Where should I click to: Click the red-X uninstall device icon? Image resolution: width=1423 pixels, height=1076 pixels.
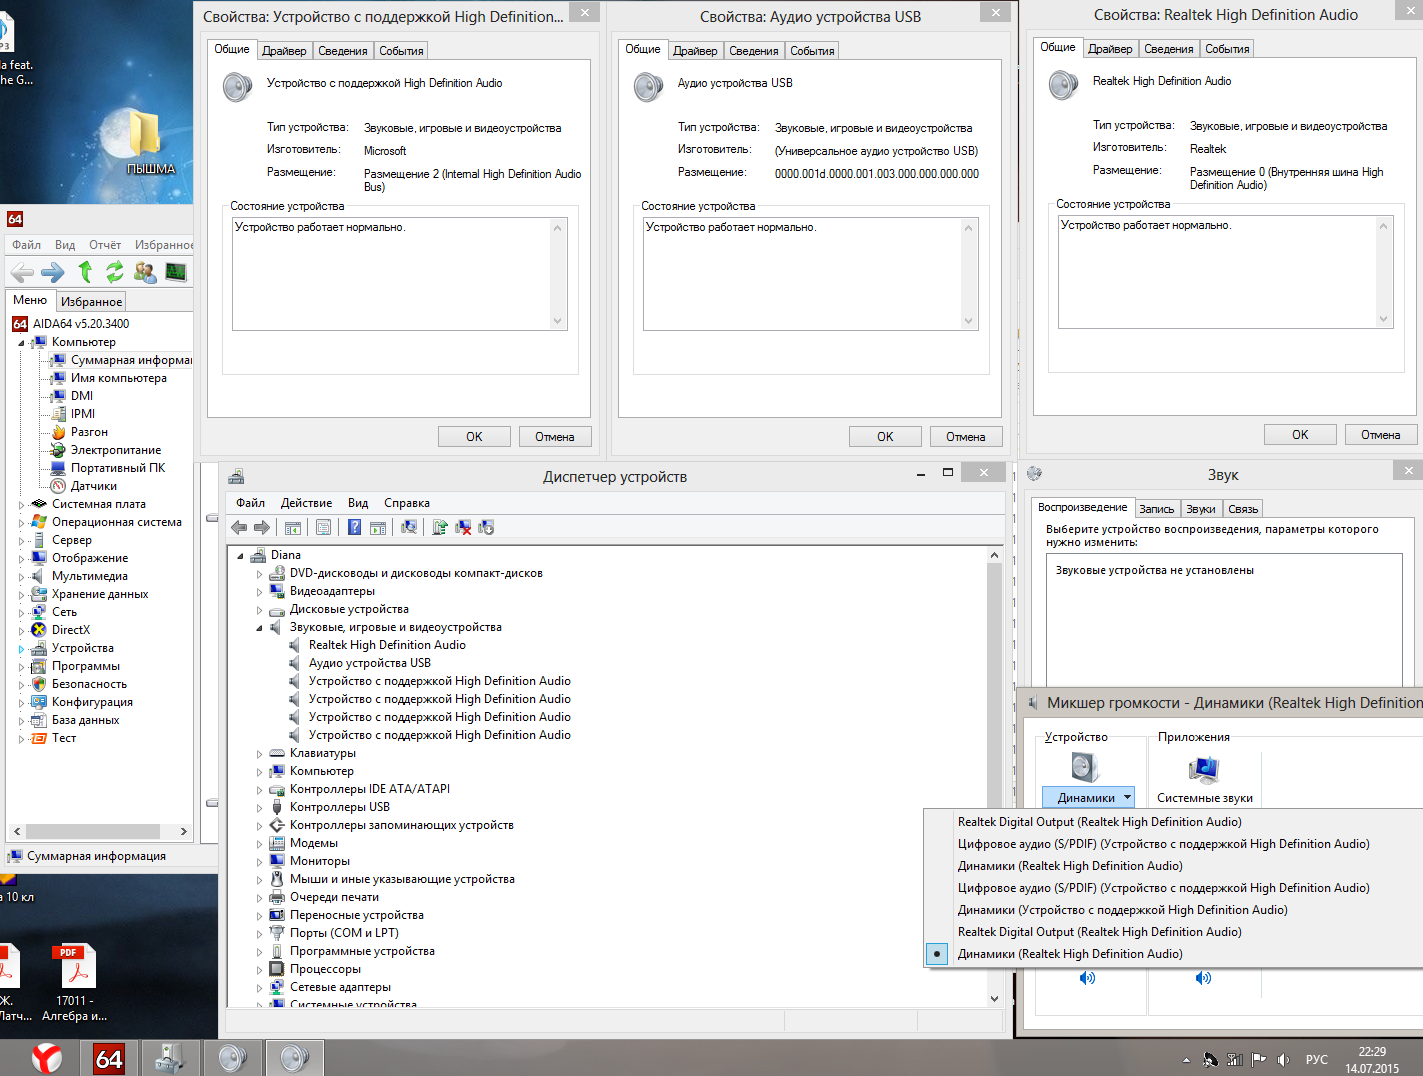(x=463, y=528)
